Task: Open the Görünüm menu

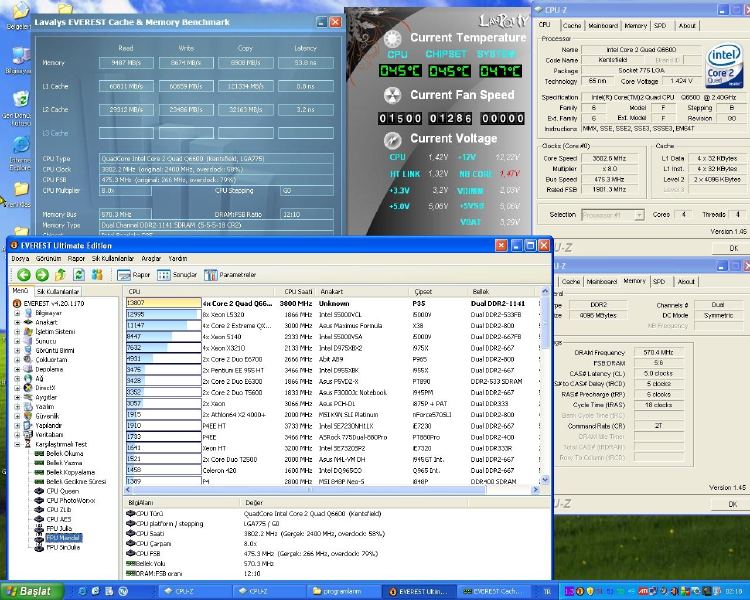Action: 48,258
